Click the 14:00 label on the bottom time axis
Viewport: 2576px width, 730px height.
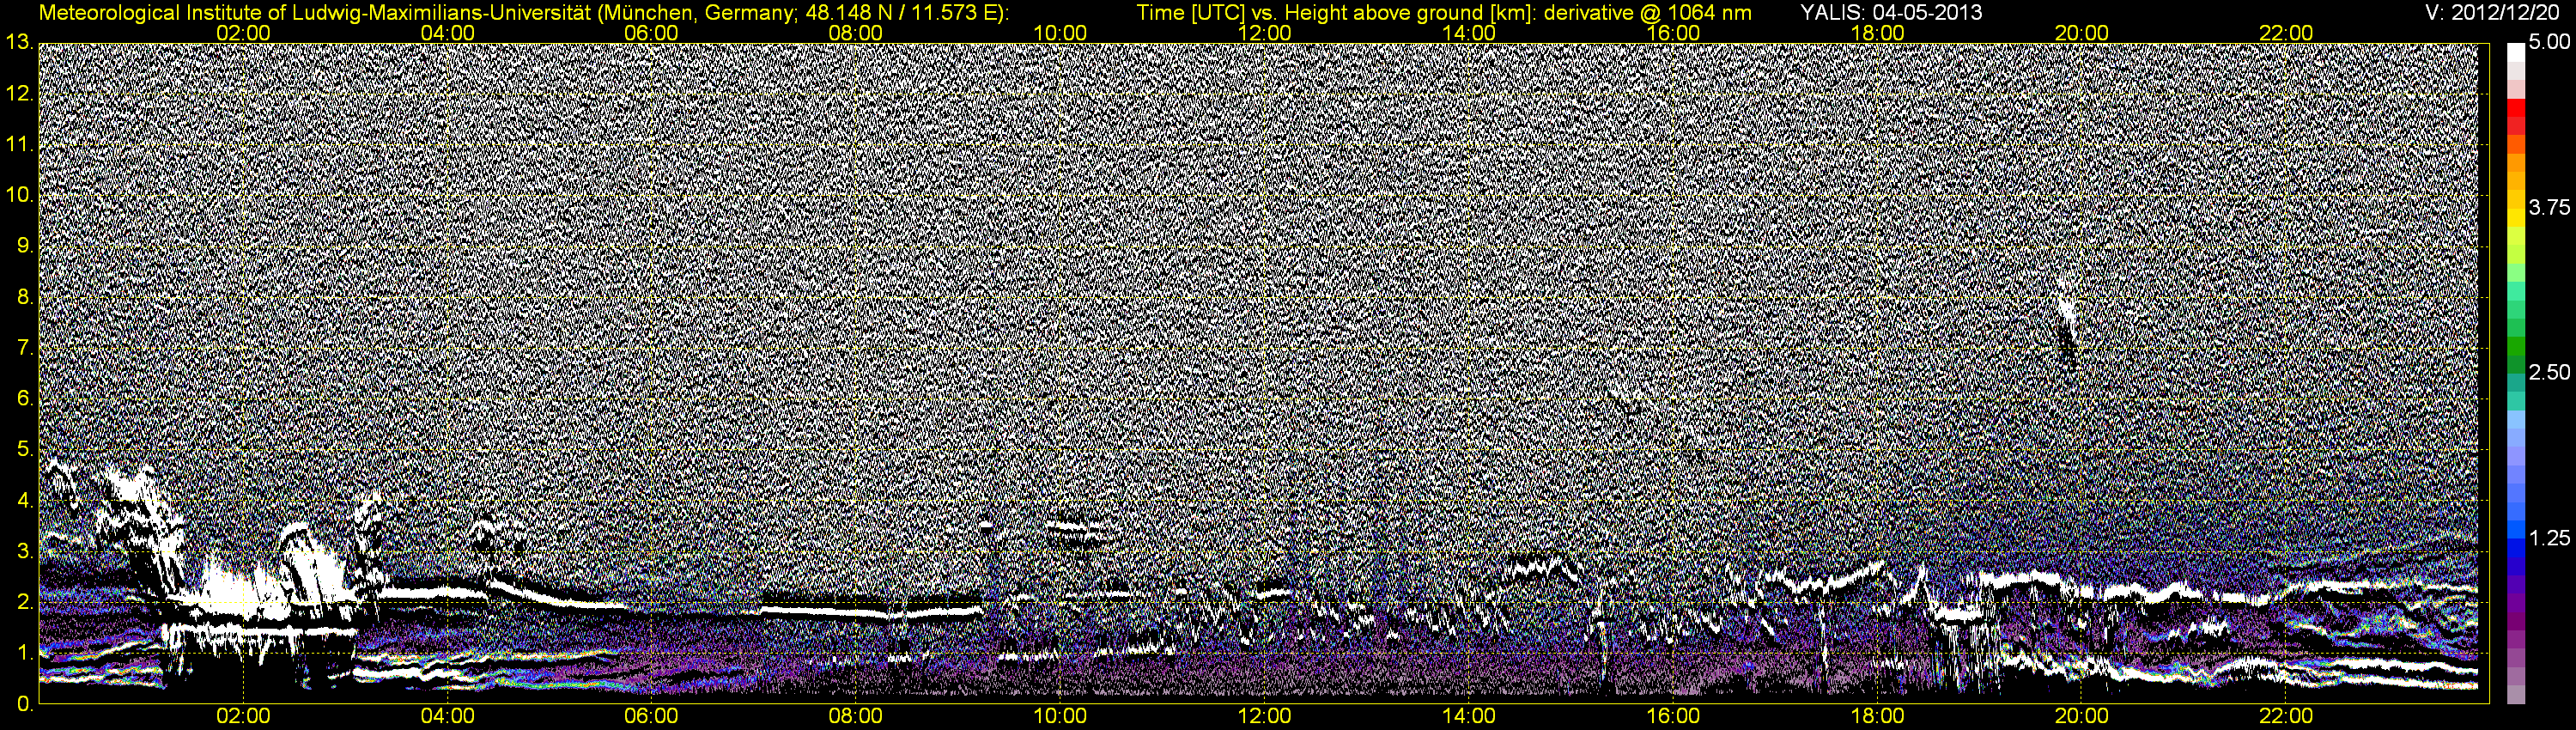pos(1469,717)
